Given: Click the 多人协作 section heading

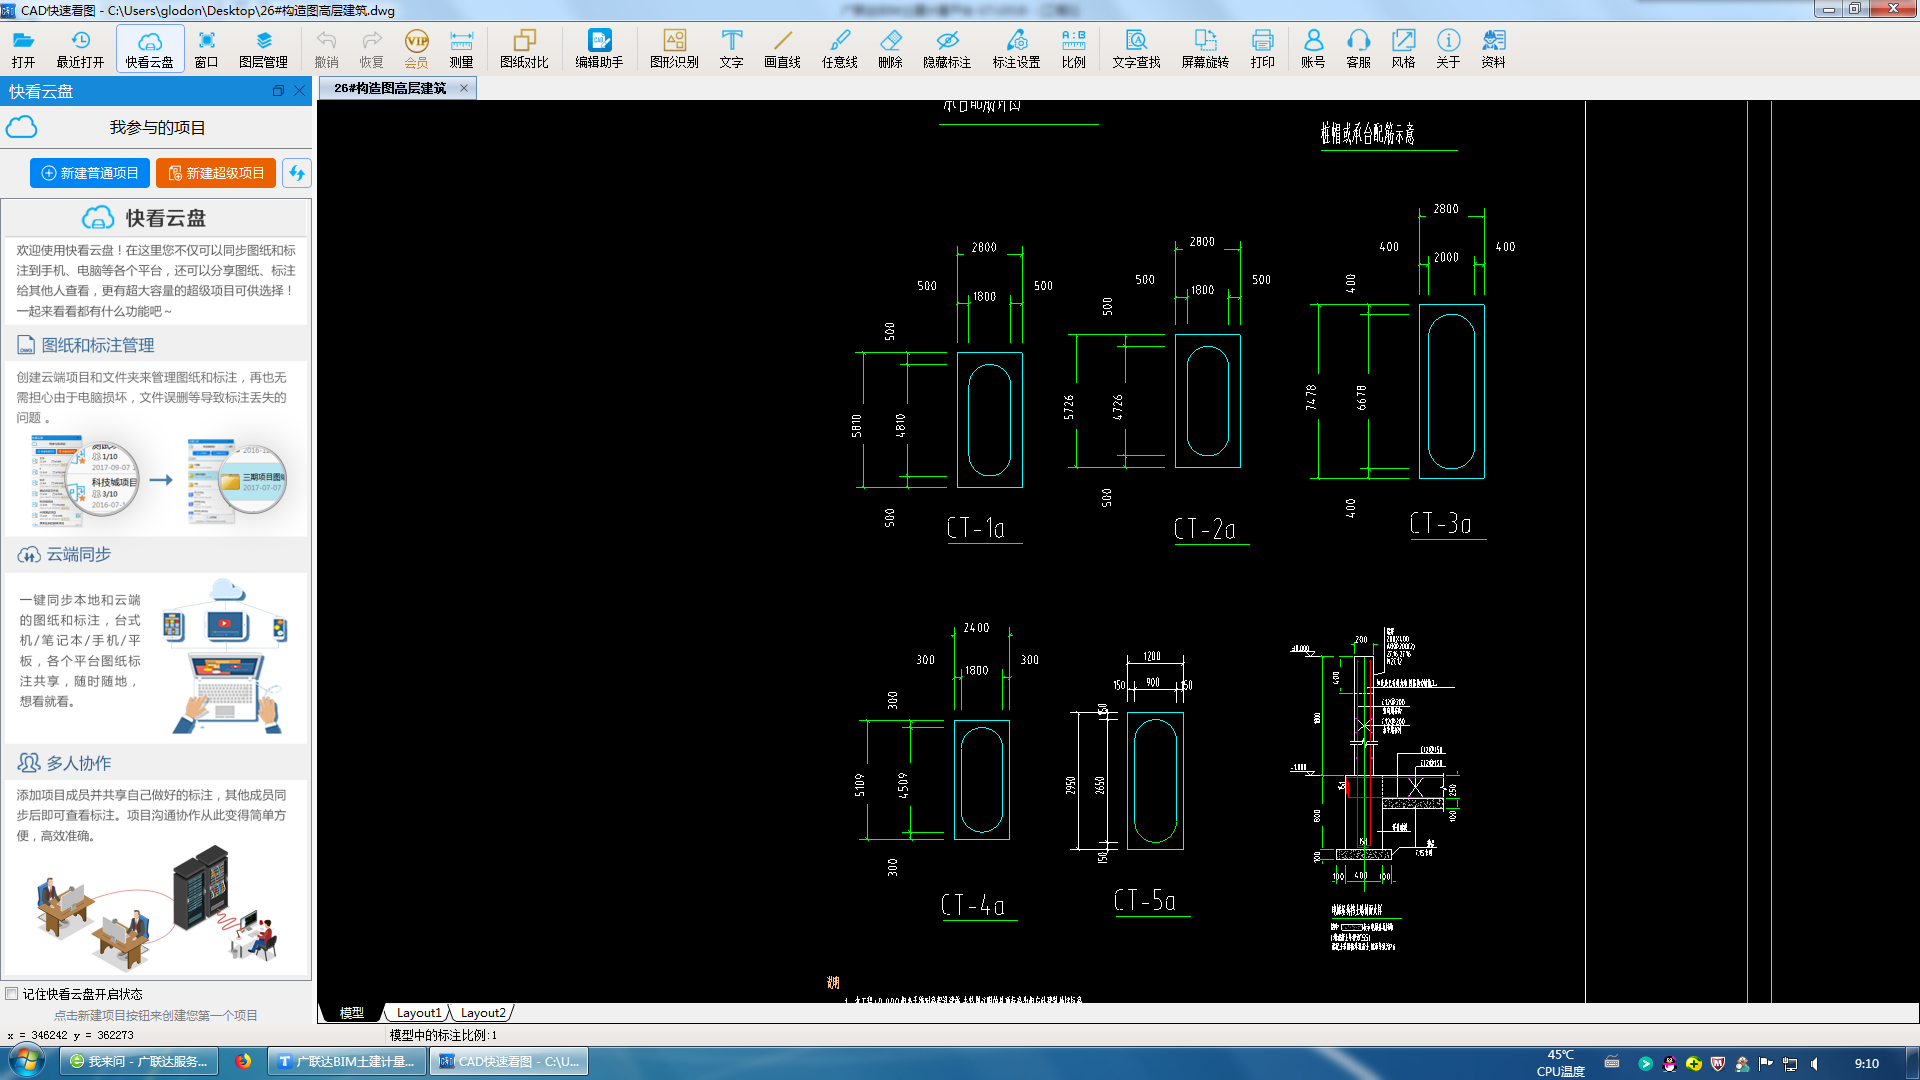Looking at the screenshot, I should click(x=78, y=763).
